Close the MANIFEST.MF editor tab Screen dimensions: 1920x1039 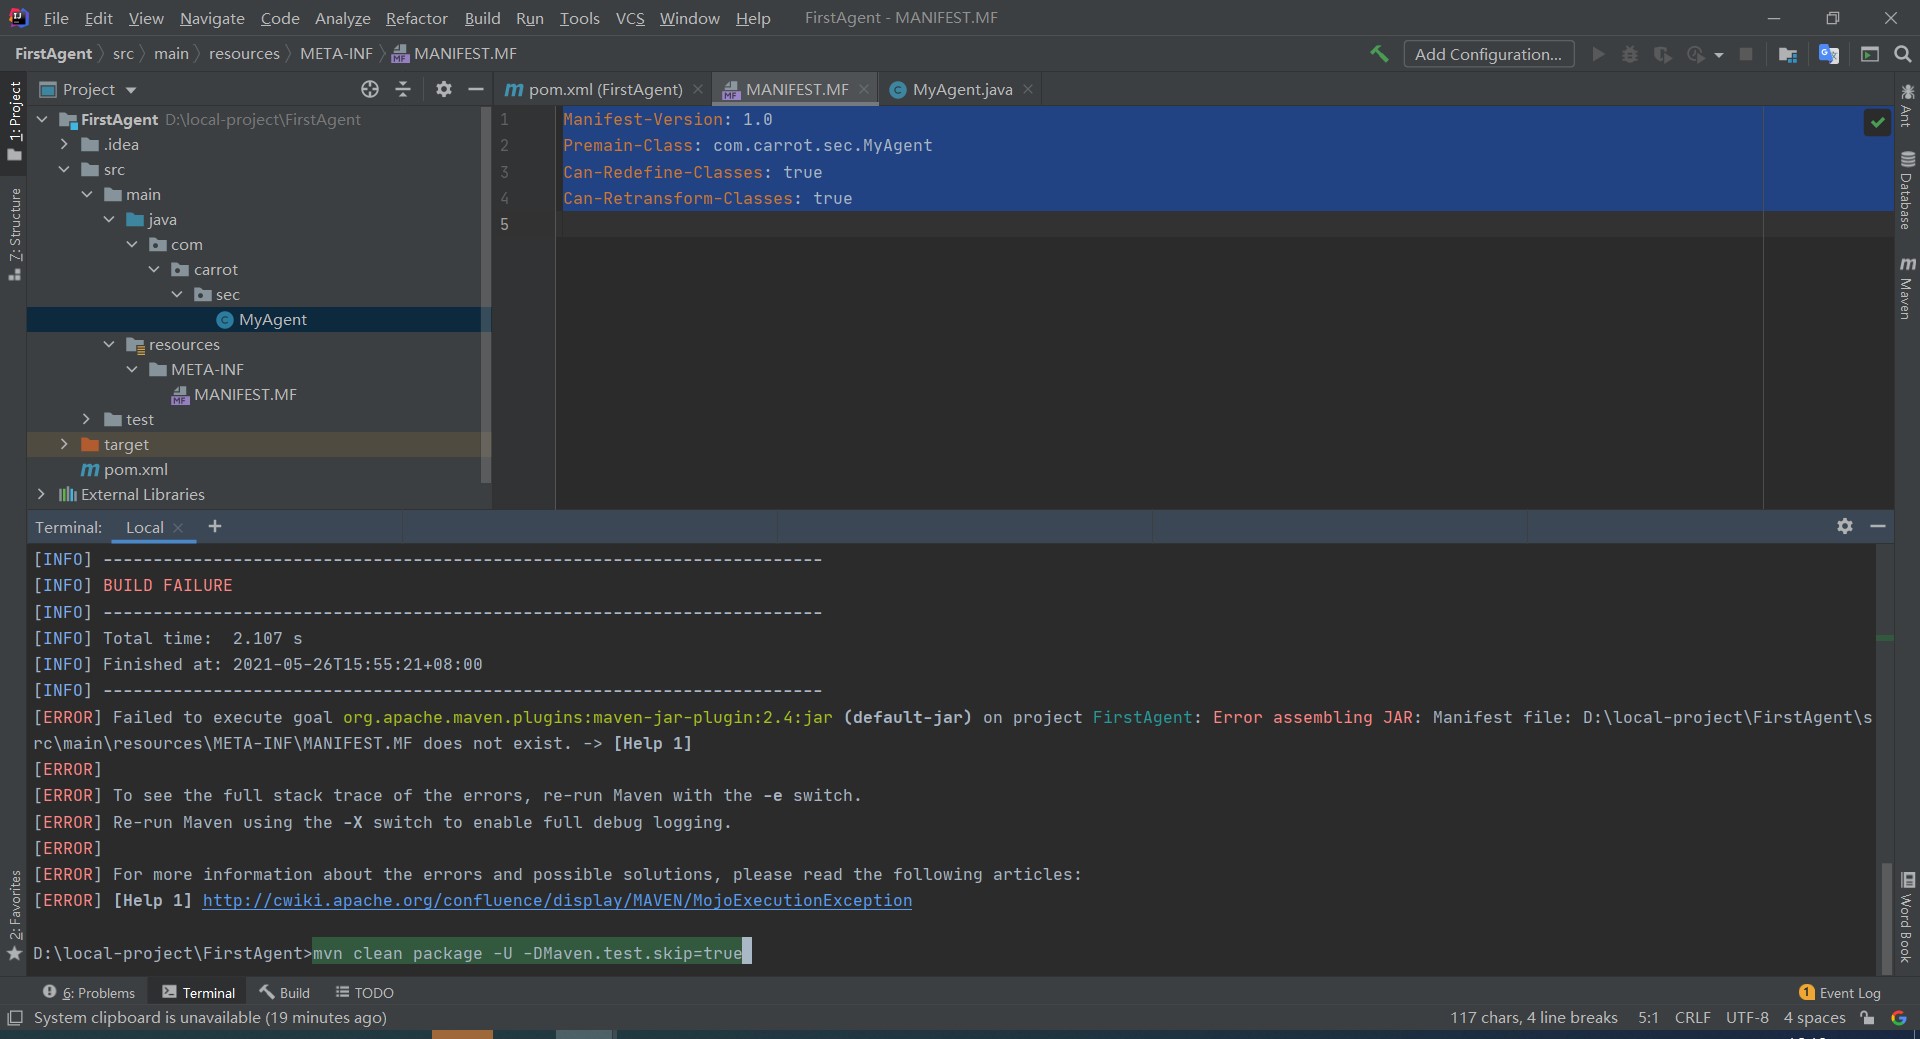[x=864, y=89]
